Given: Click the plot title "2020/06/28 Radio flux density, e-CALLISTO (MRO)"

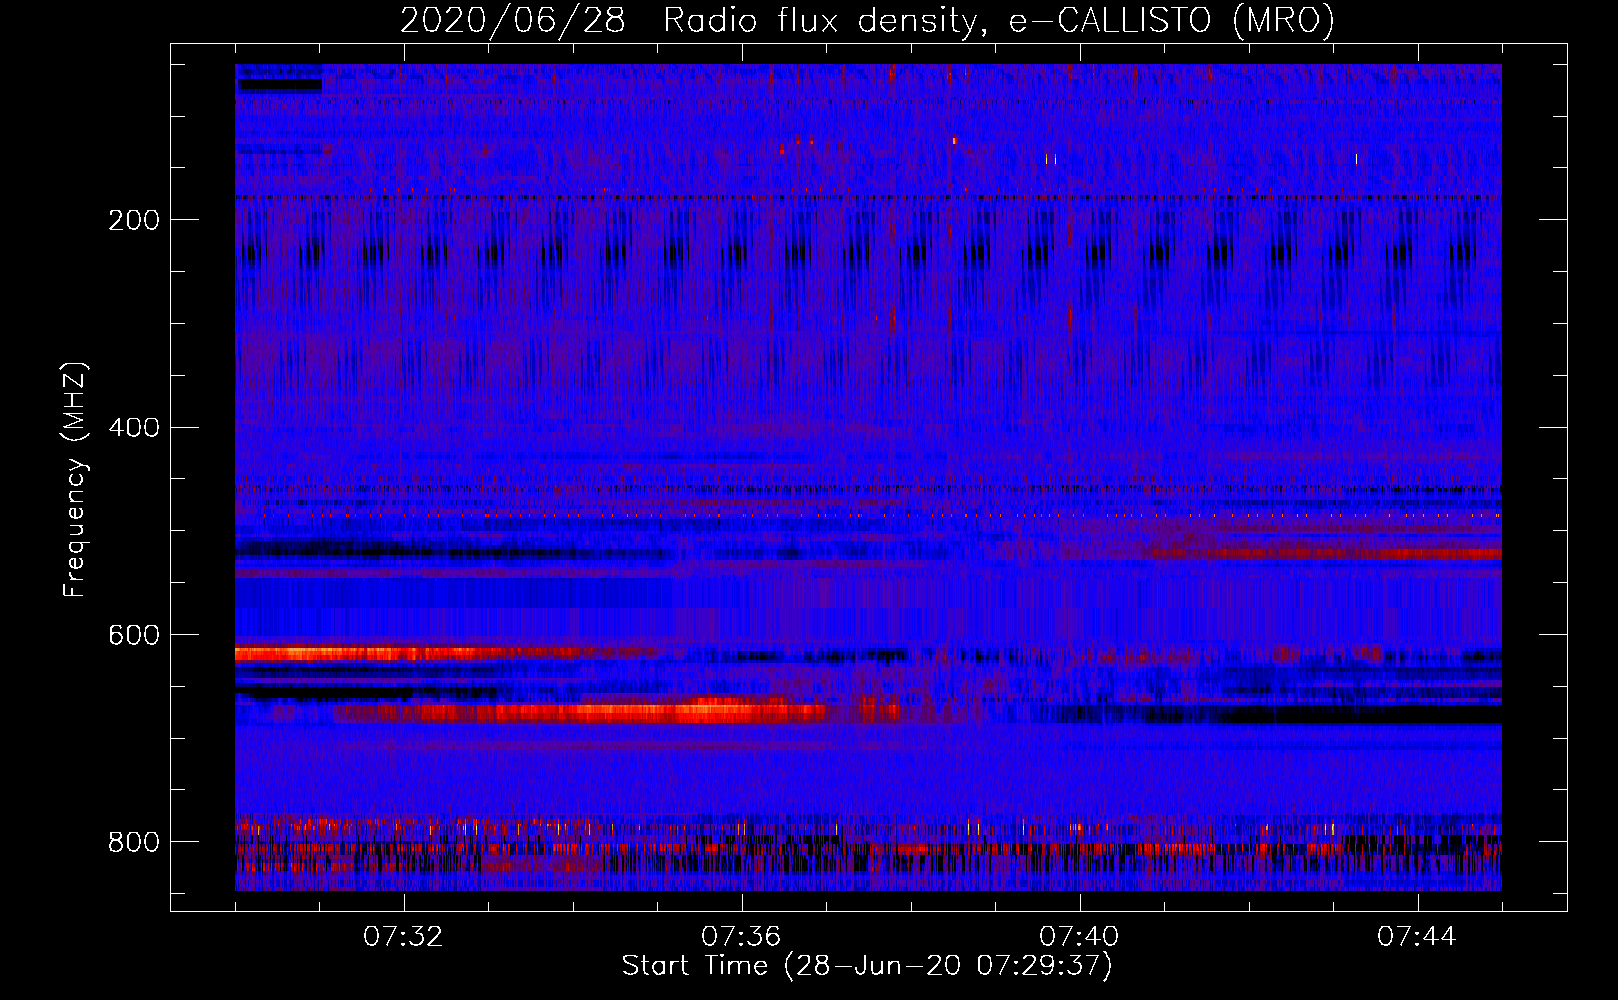Looking at the screenshot, I should [x=867, y=20].
